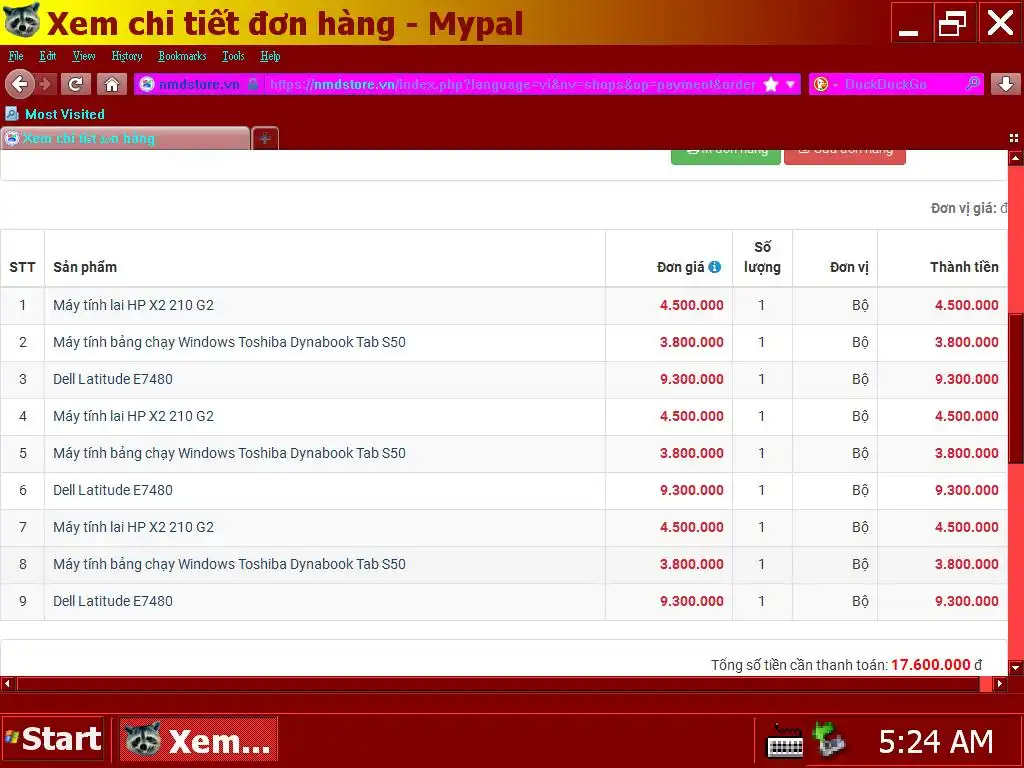The height and width of the screenshot is (768, 1024).
Task: Open the DuckDuckGo search engine selector
Action: coord(825,84)
